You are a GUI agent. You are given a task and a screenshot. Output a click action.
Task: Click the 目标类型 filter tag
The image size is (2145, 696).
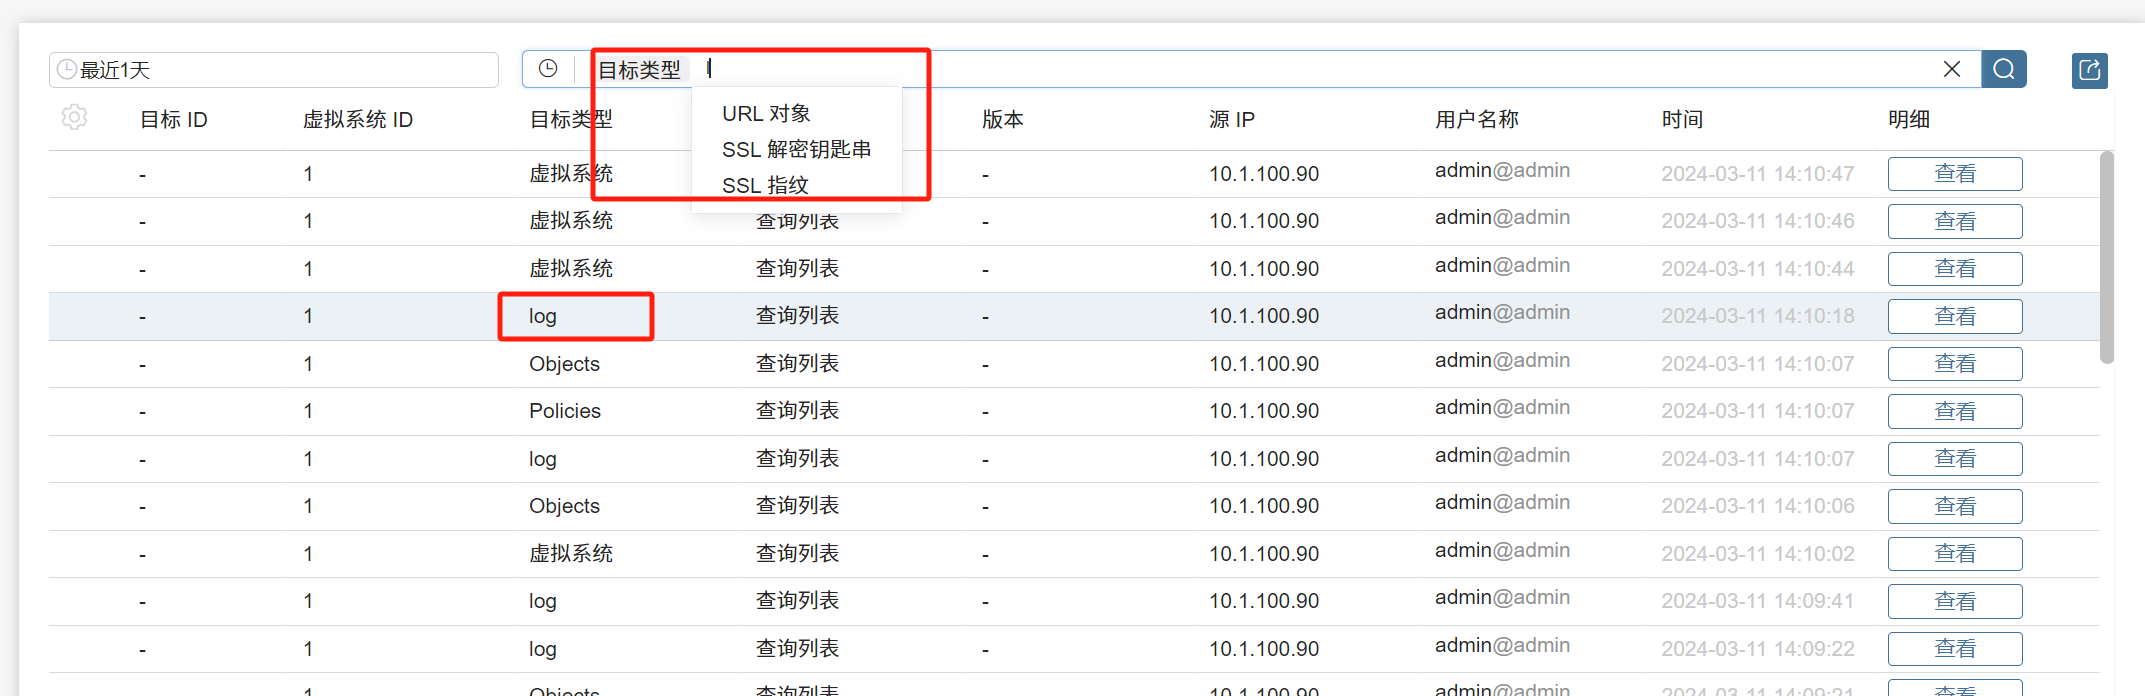click(x=640, y=70)
